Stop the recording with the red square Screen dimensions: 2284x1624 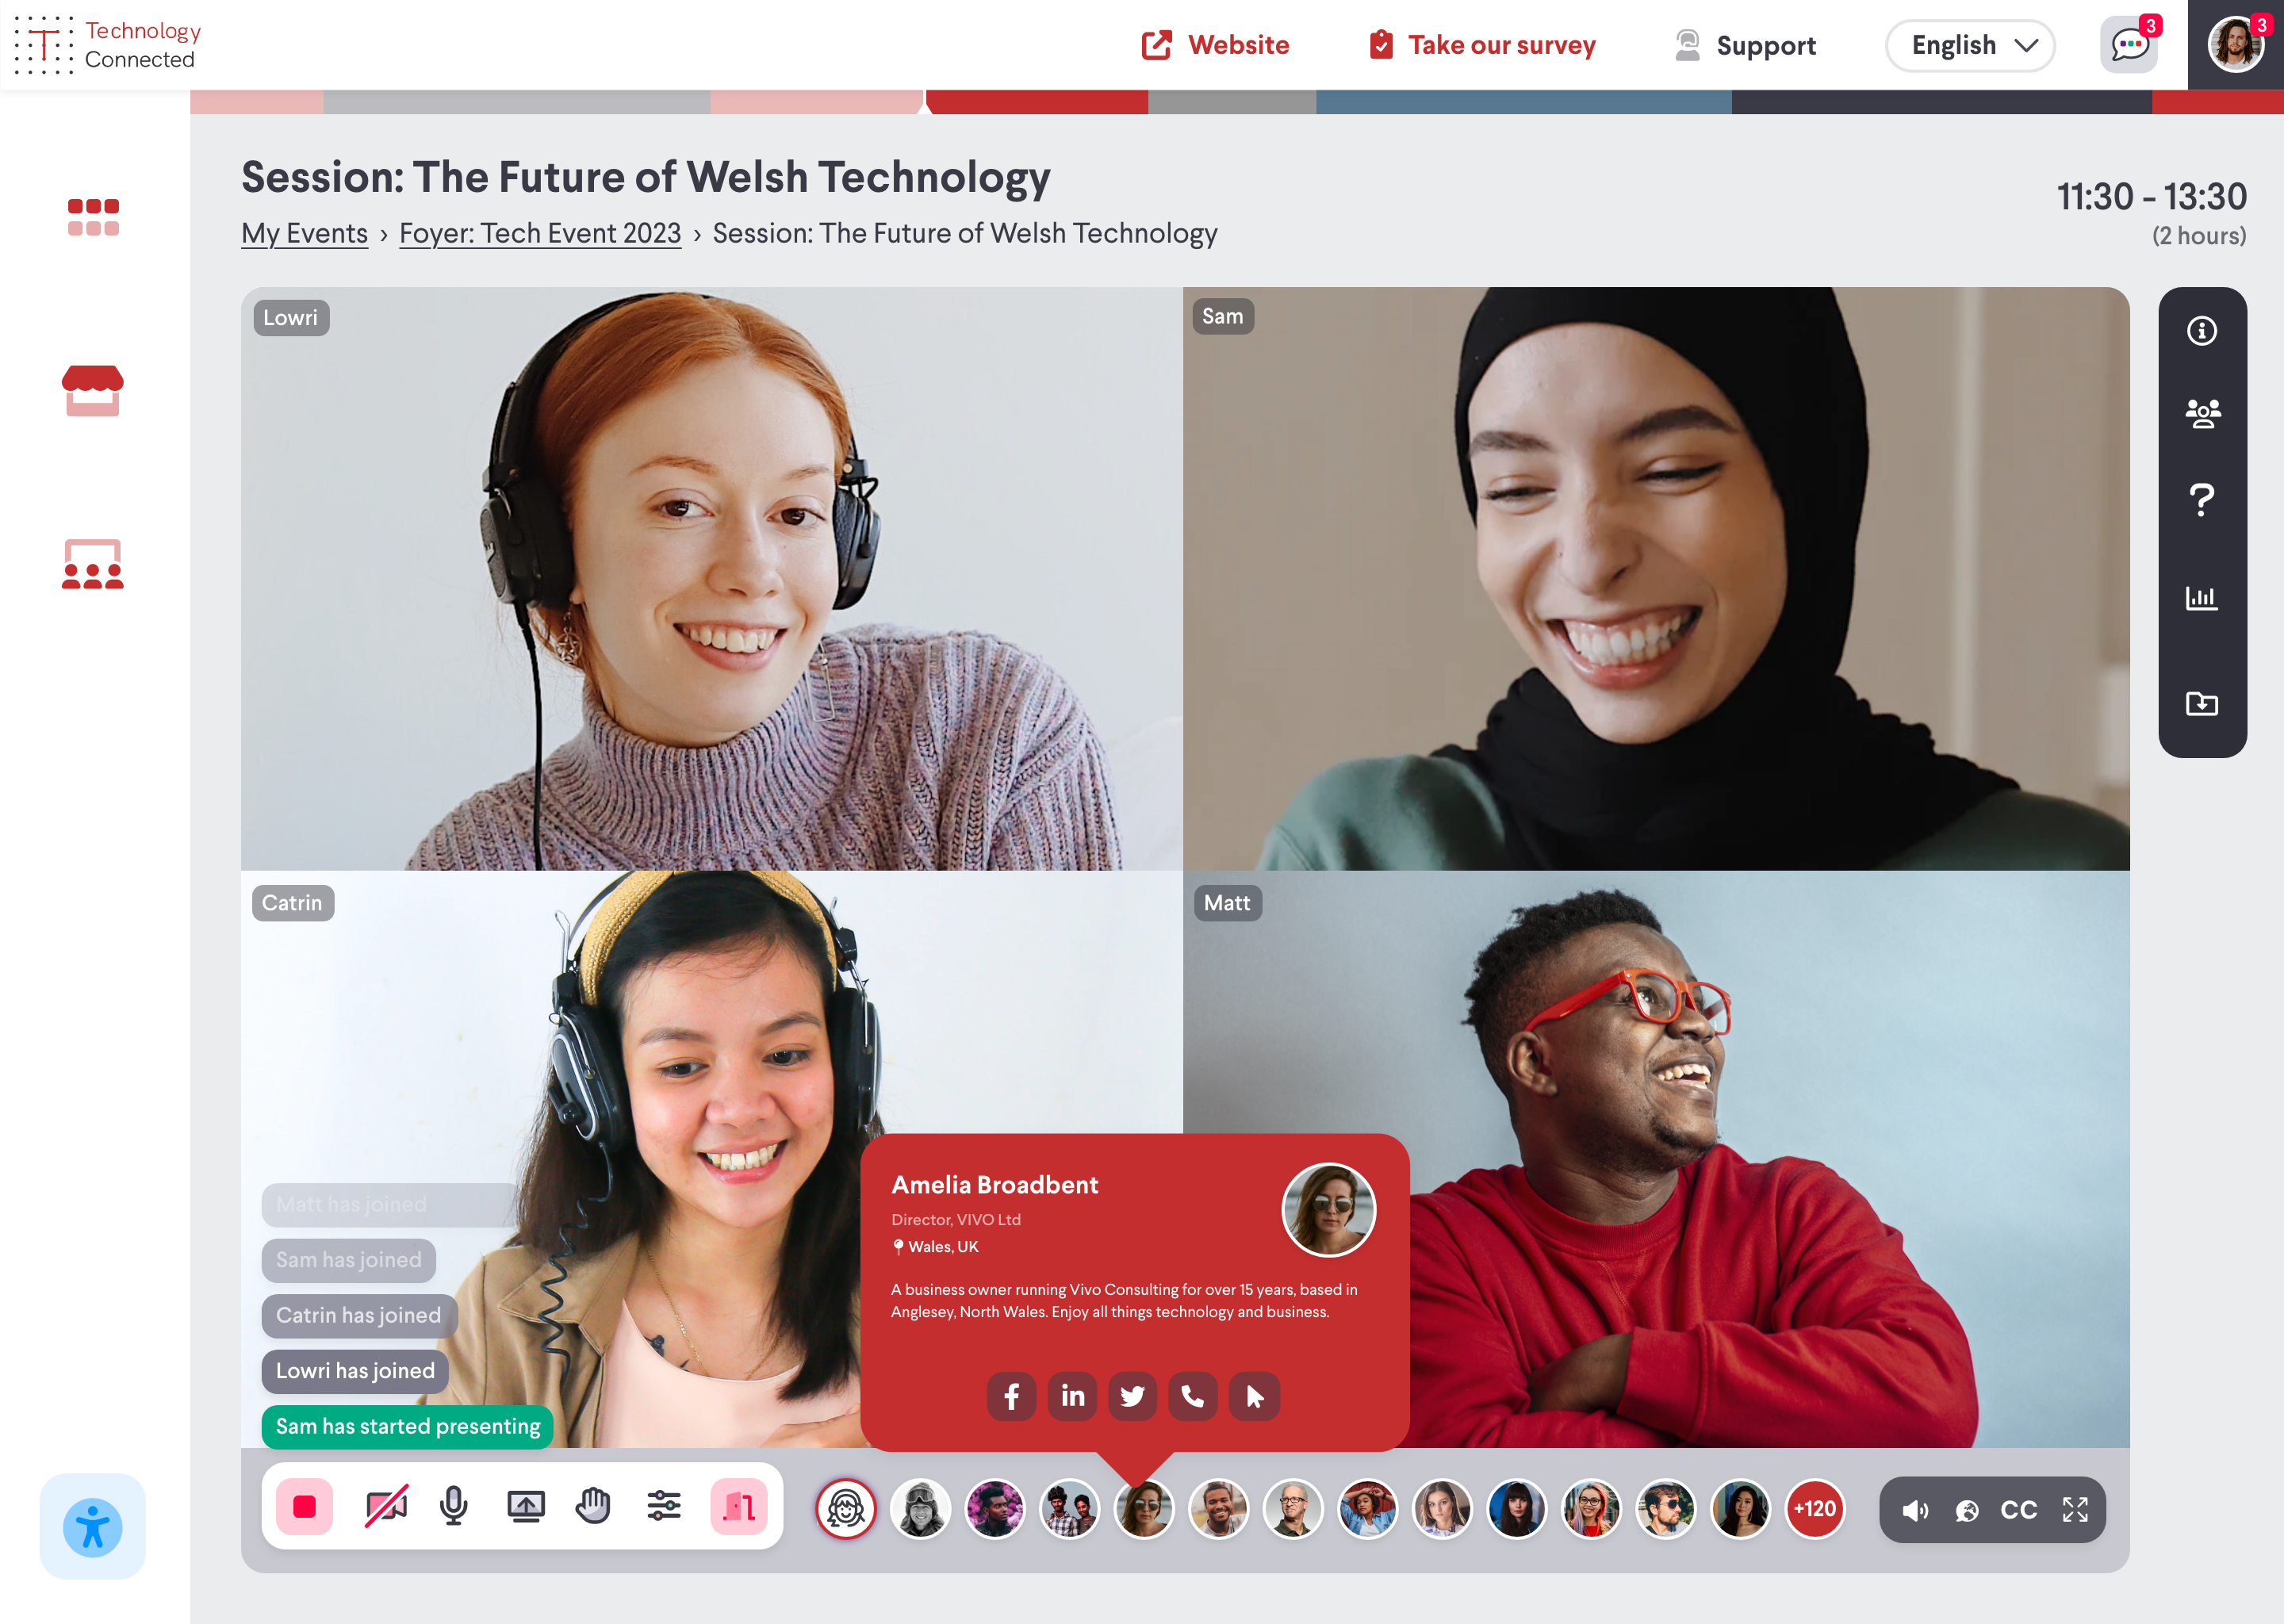pyautogui.click(x=304, y=1506)
